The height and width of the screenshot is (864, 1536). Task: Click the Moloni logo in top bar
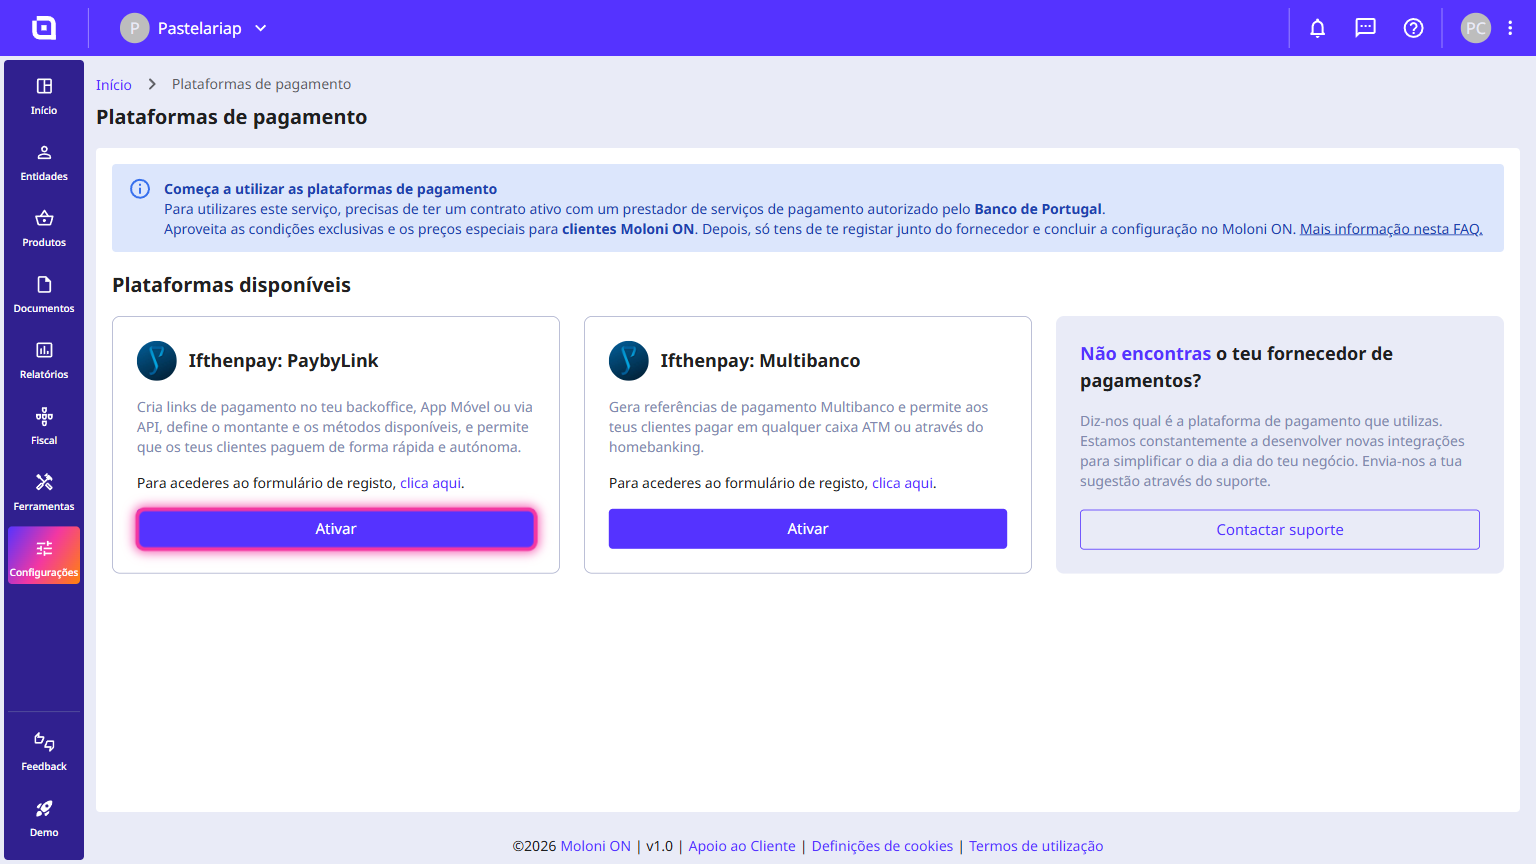tap(44, 28)
